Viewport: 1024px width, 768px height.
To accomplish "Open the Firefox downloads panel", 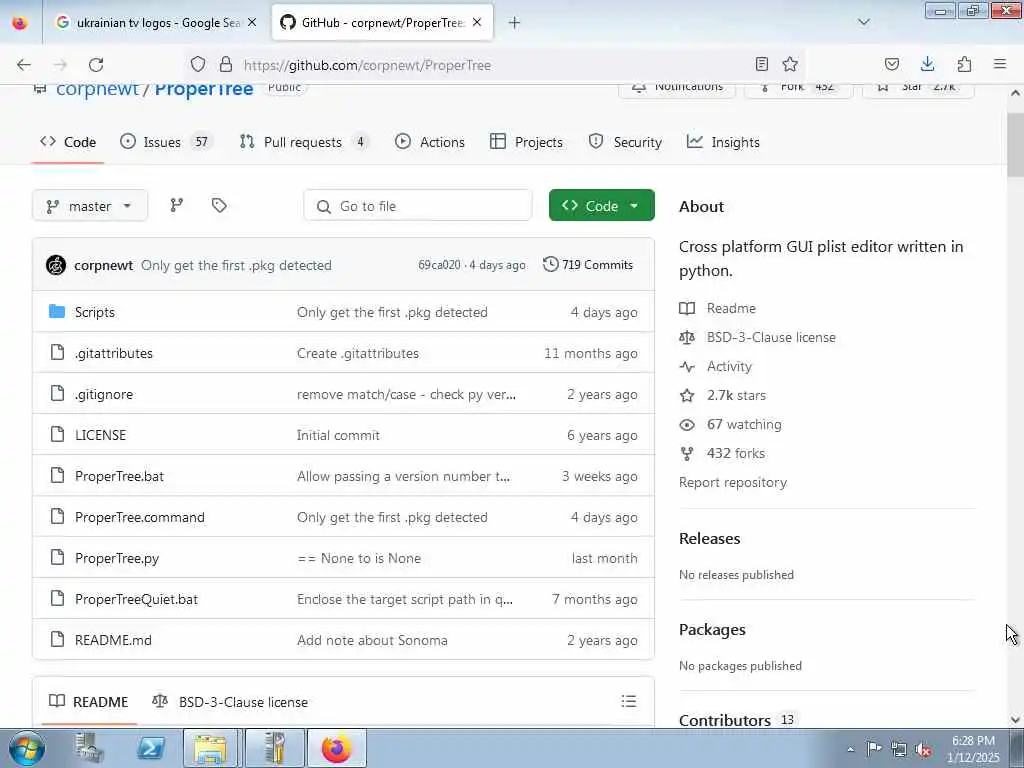I will (927, 64).
